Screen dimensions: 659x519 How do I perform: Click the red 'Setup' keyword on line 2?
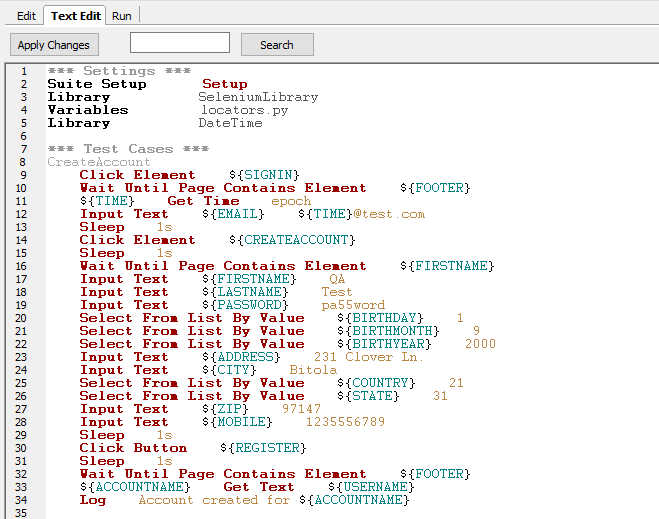(x=225, y=84)
